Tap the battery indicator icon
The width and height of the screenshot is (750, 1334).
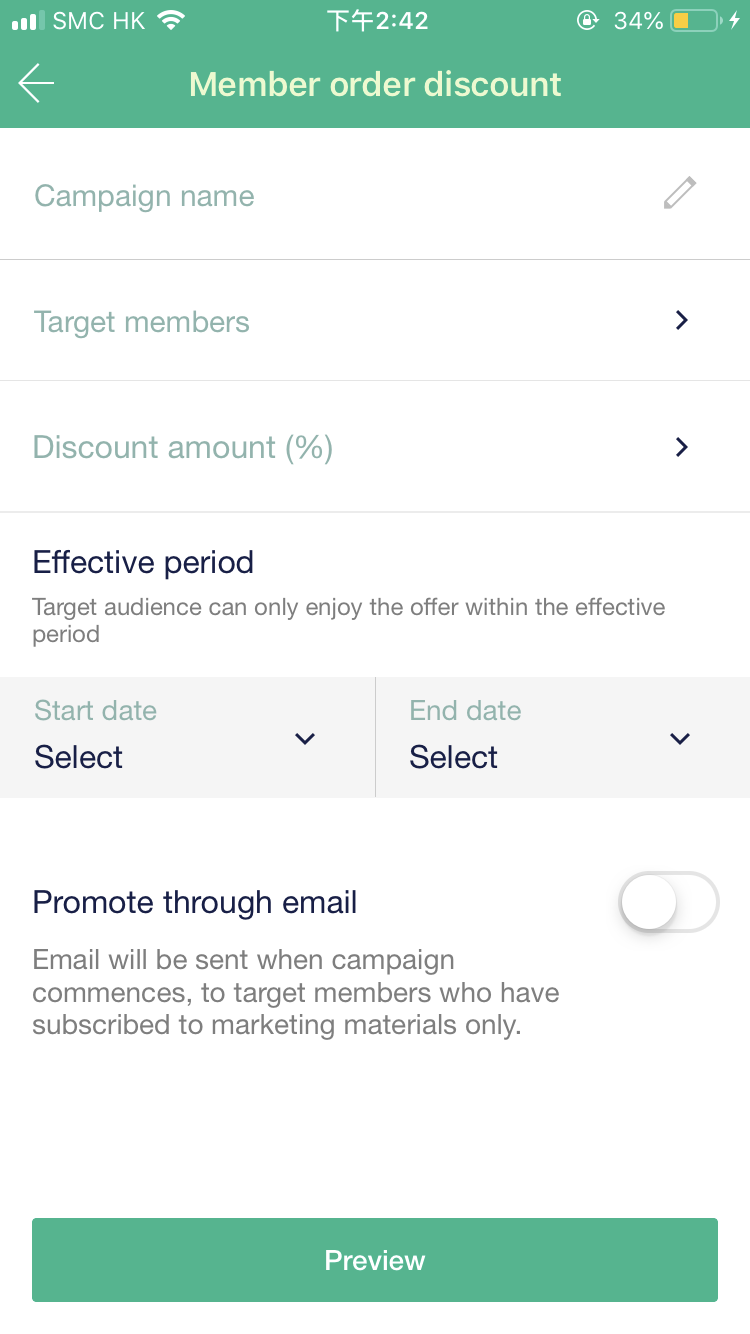(x=695, y=21)
